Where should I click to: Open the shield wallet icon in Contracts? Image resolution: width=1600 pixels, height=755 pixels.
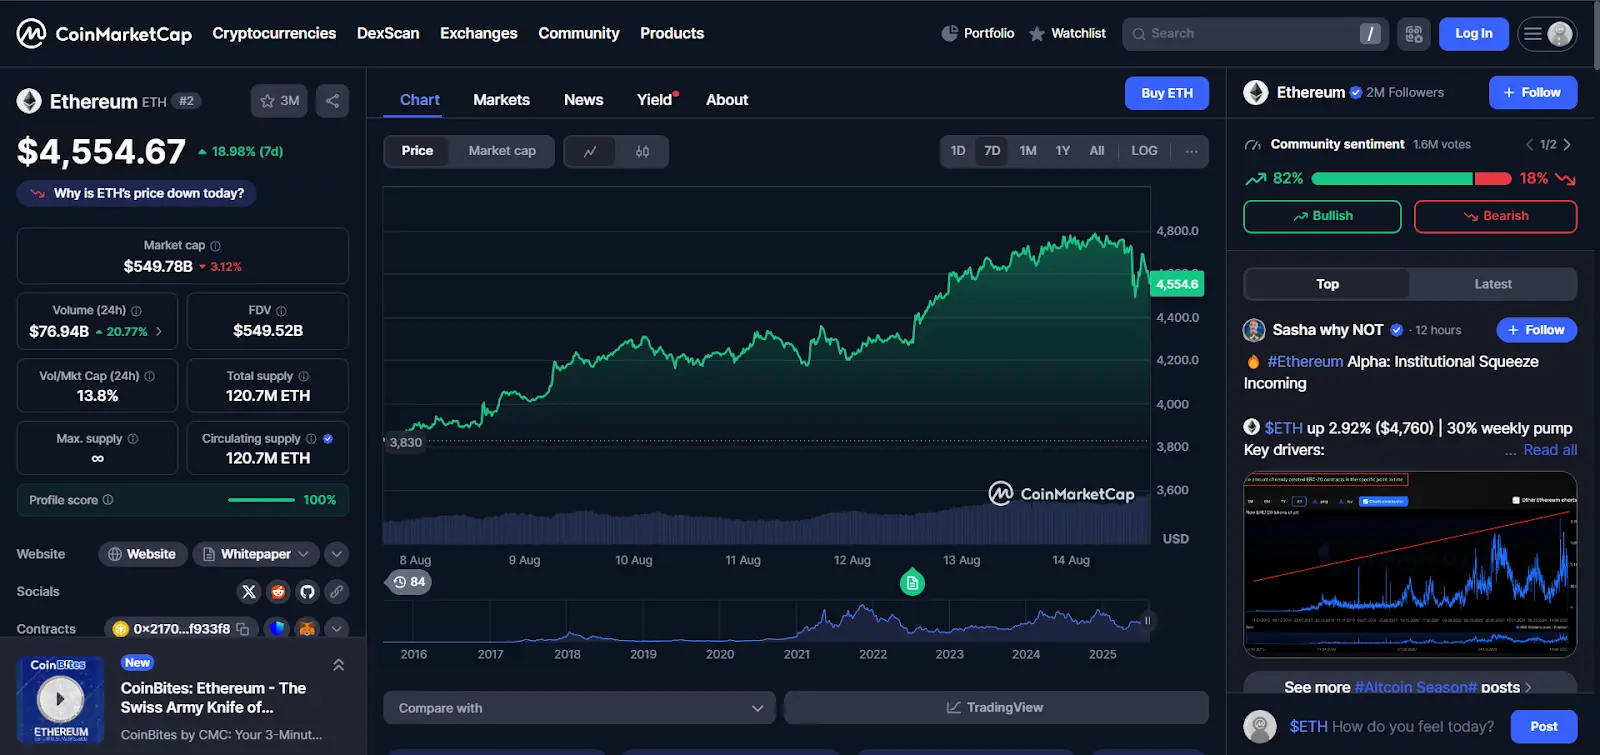tap(278, 629)
